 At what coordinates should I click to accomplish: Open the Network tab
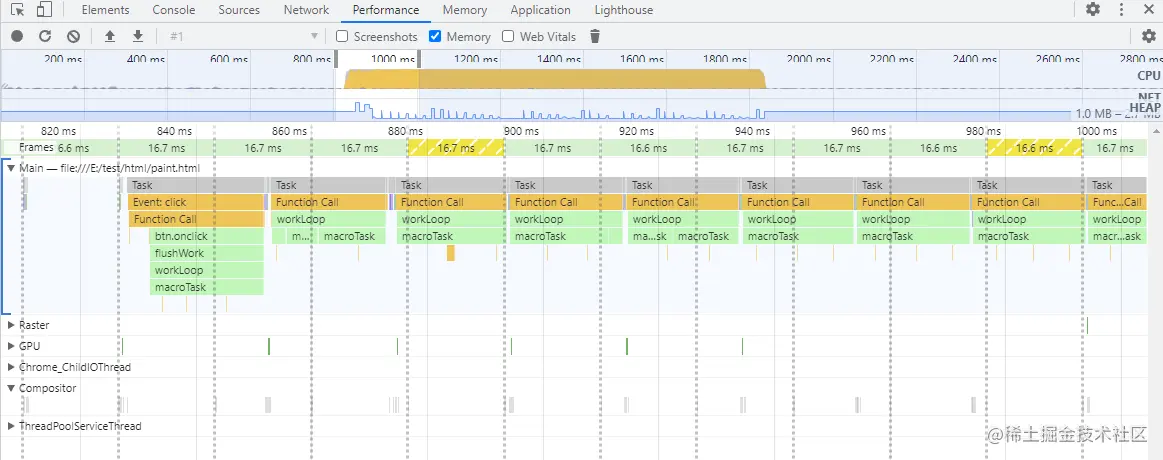click(x=306, y=10)
